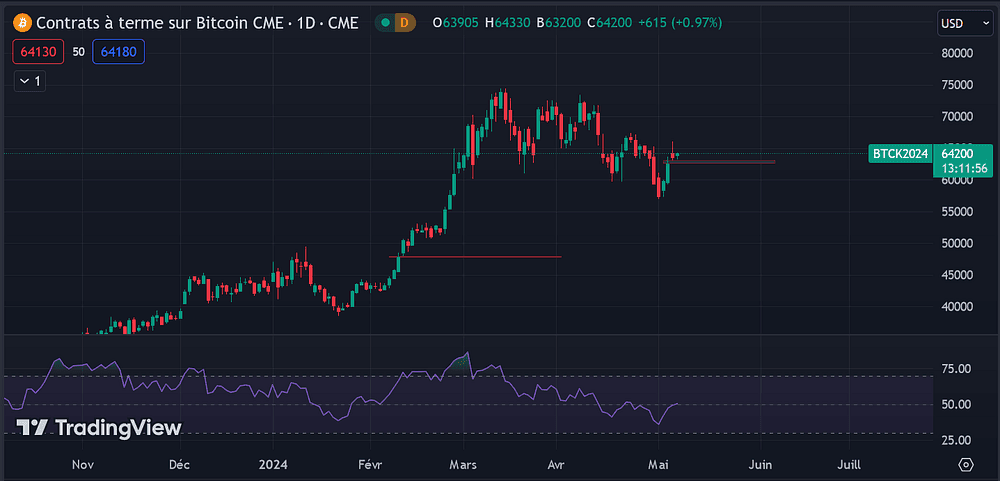Click the close value C64200 in header
This screenshot has height=481, width=1000.
tap(610, 24)
